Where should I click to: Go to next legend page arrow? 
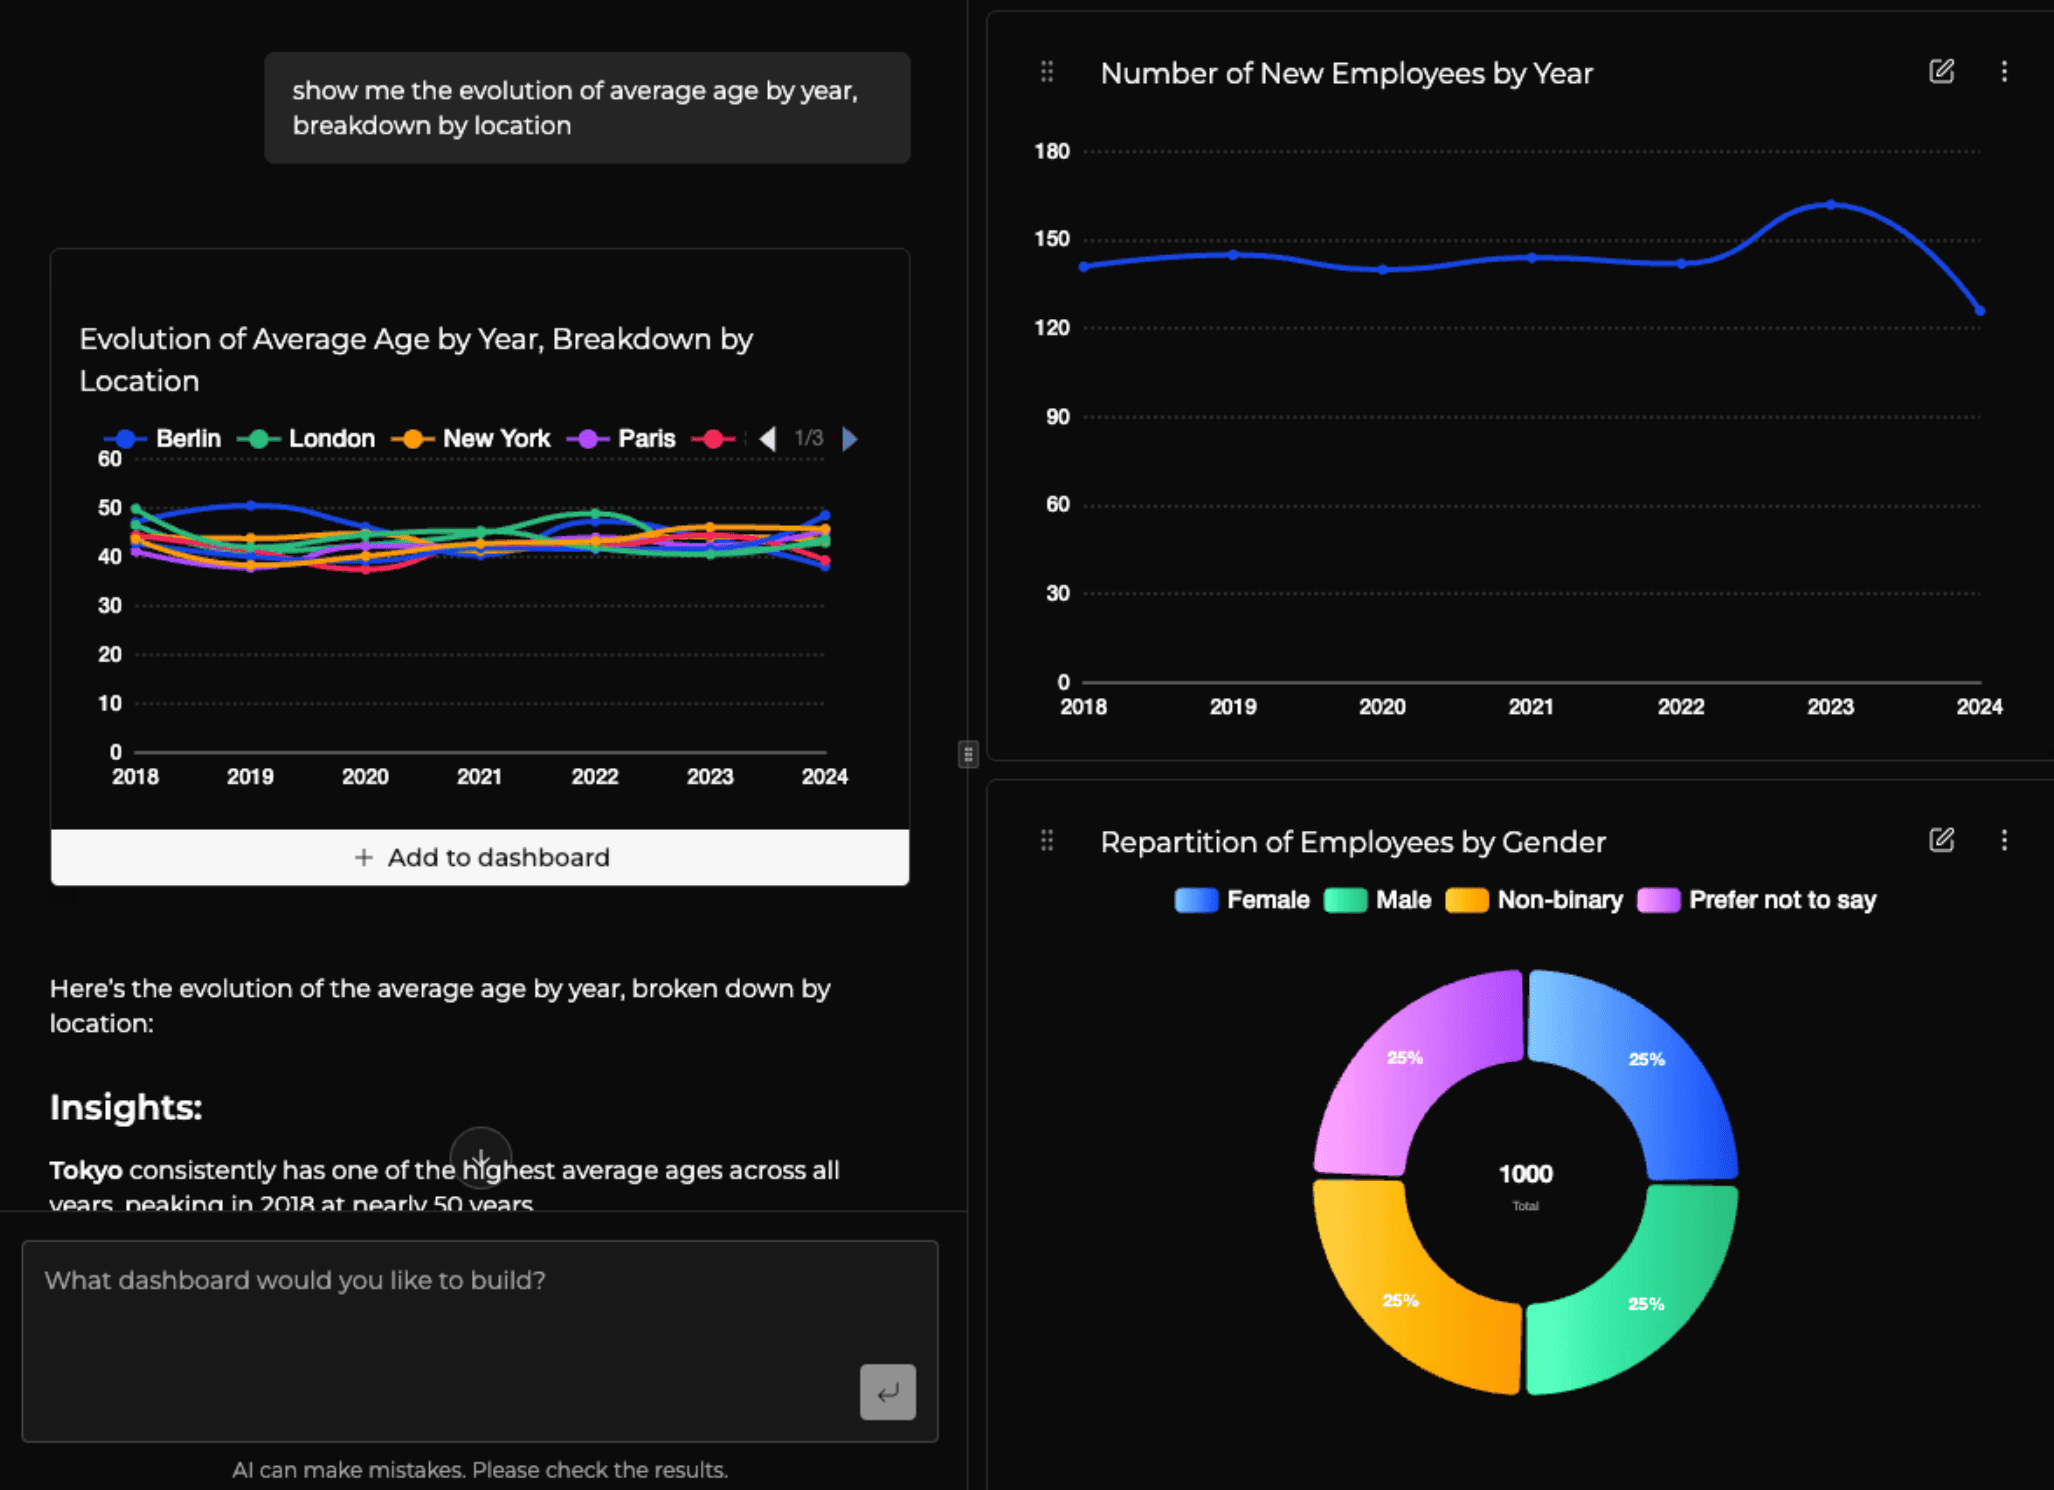click(x=850, y=438)
